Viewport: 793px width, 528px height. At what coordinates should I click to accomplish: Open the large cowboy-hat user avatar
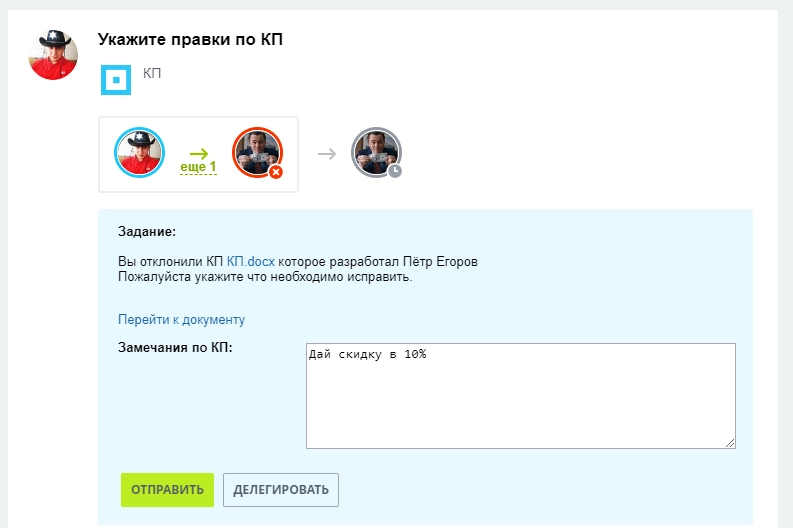pos(53,55)
